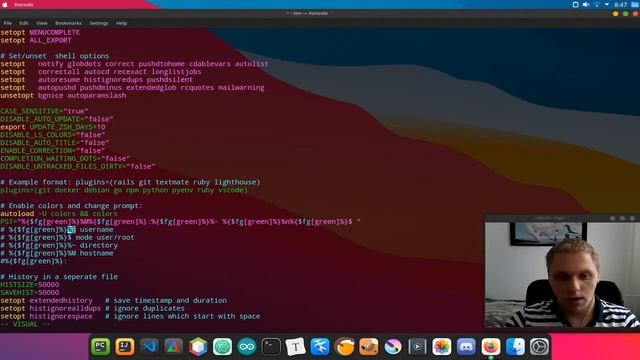Launch Android Studio from the dock
The image size is (640, 360).
click(173, 347)
